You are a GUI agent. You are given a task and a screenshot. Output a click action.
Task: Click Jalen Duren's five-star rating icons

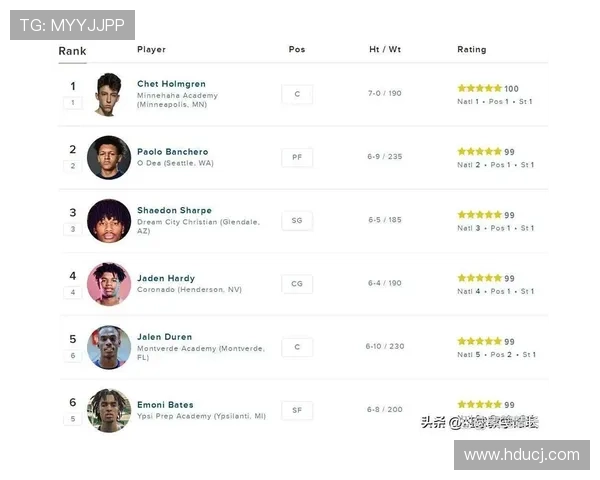coord(480,341)
